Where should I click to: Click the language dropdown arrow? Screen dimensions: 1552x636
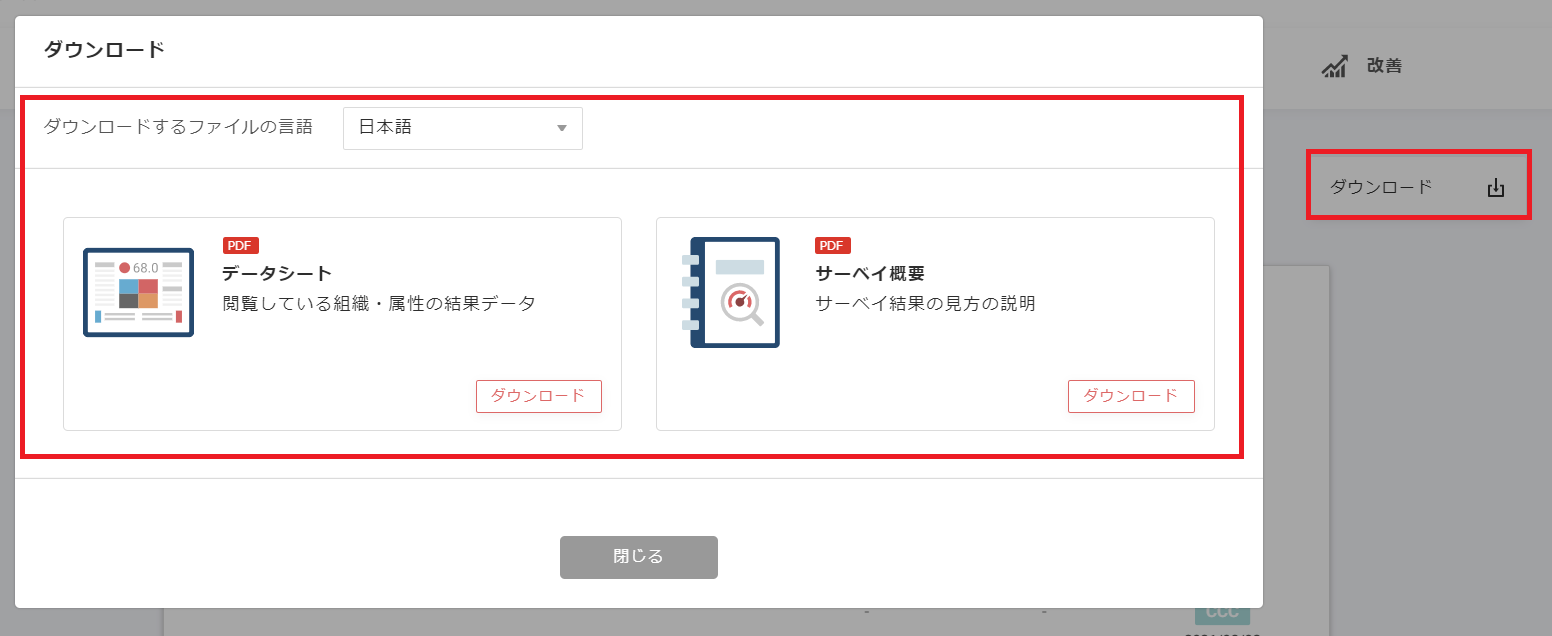click(561, 128)
